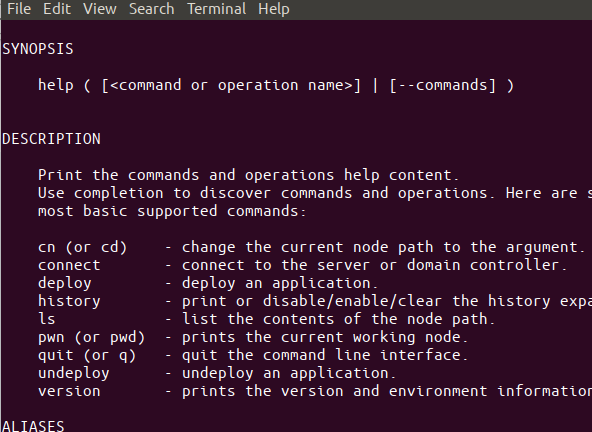Open the Search menu
Viewport: 592px width, 432px height.
tap(152, 9)
